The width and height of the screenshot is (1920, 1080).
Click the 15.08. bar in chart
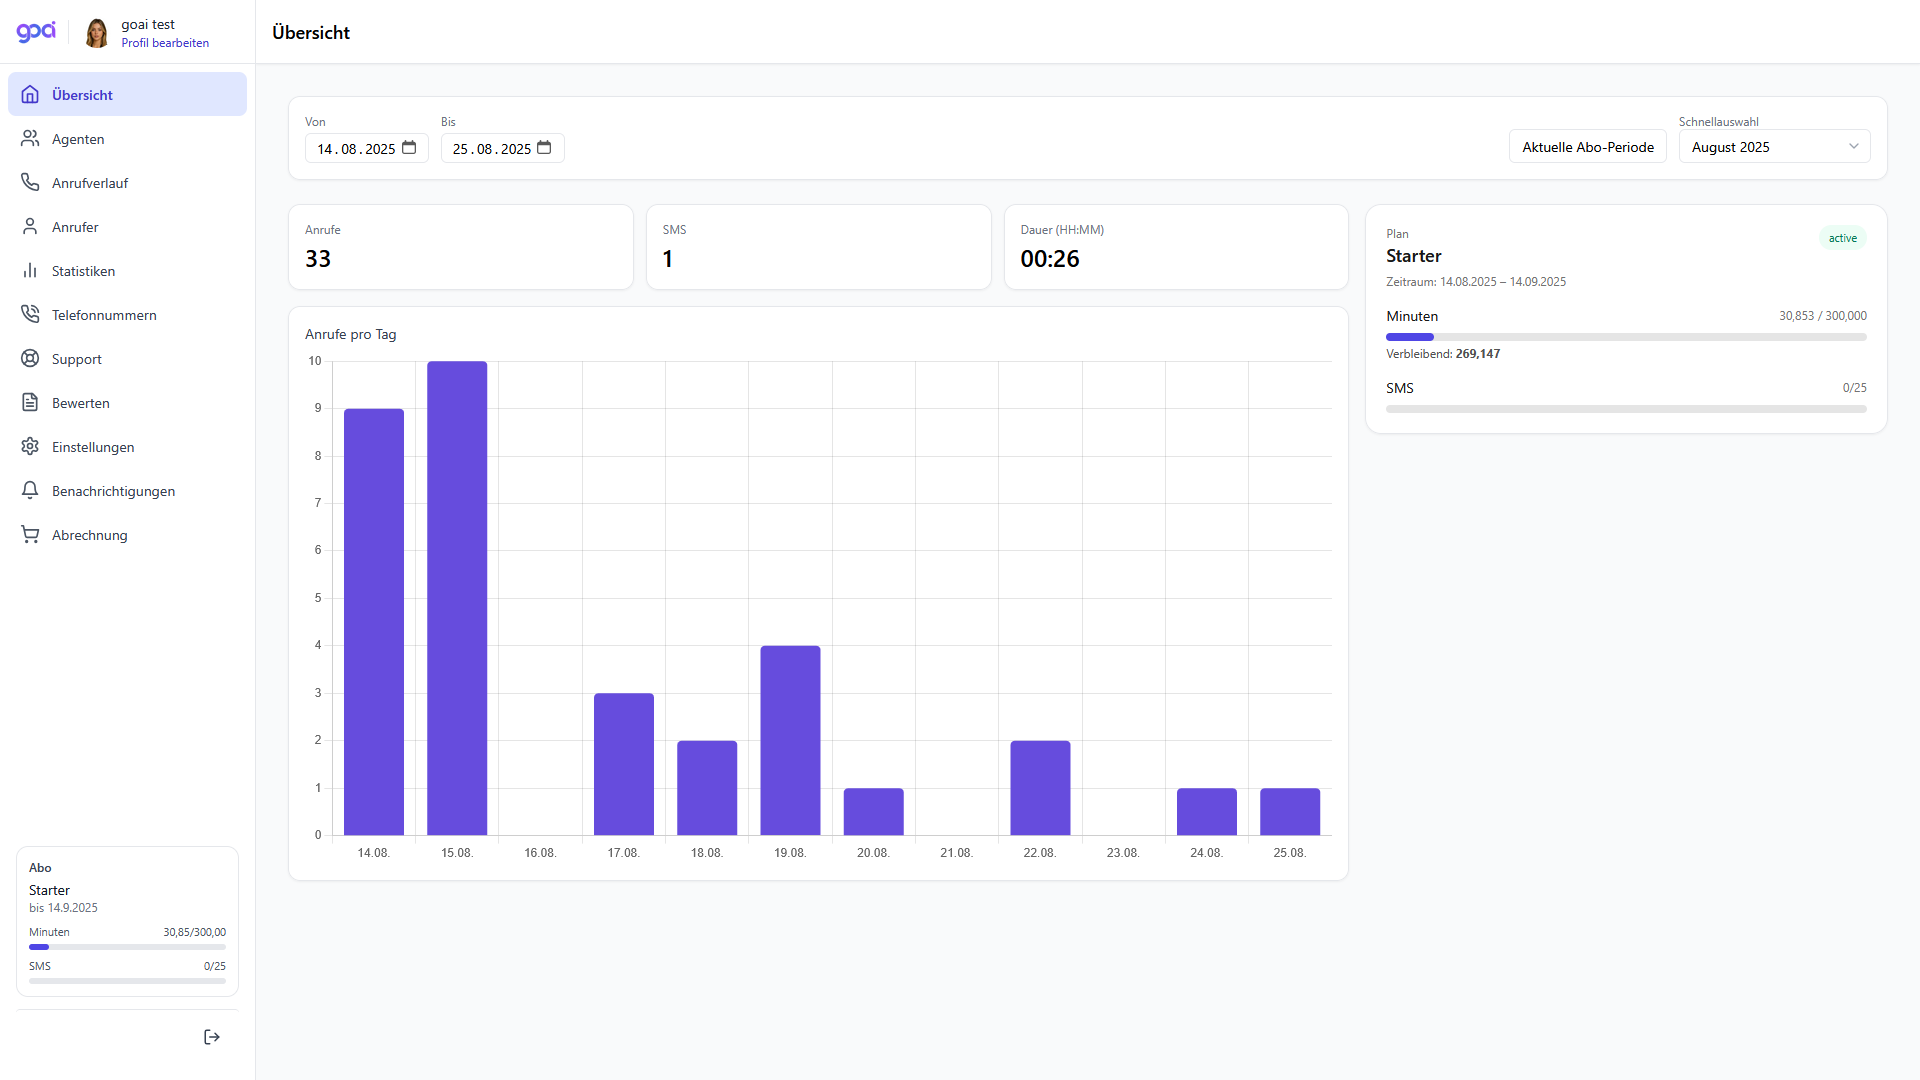pos(457,598)
